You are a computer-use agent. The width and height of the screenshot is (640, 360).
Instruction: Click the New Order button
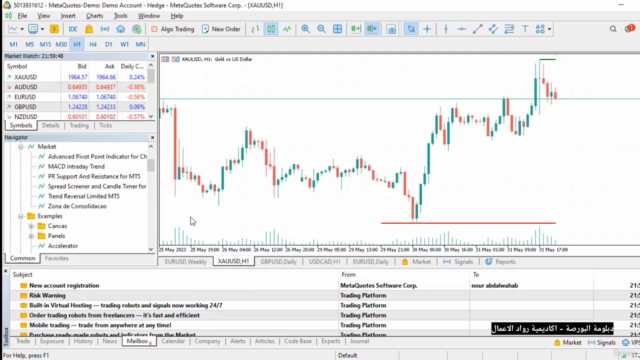coord(221,29)
